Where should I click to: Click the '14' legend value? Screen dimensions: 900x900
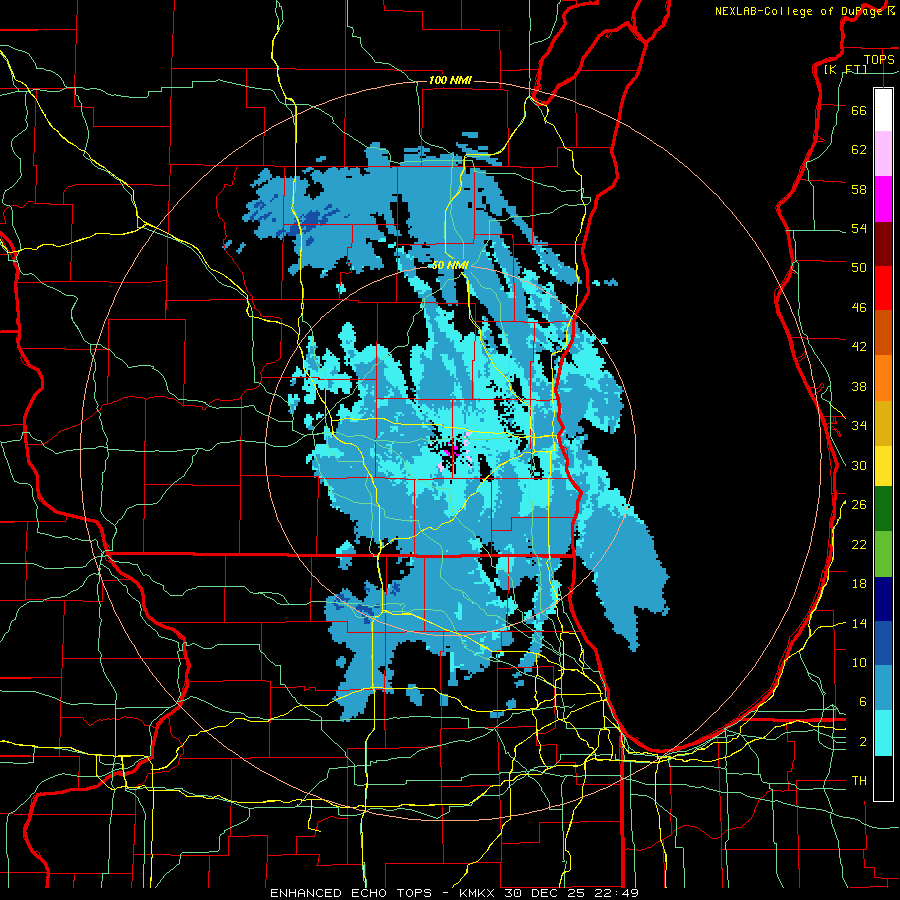click(859, 623)
